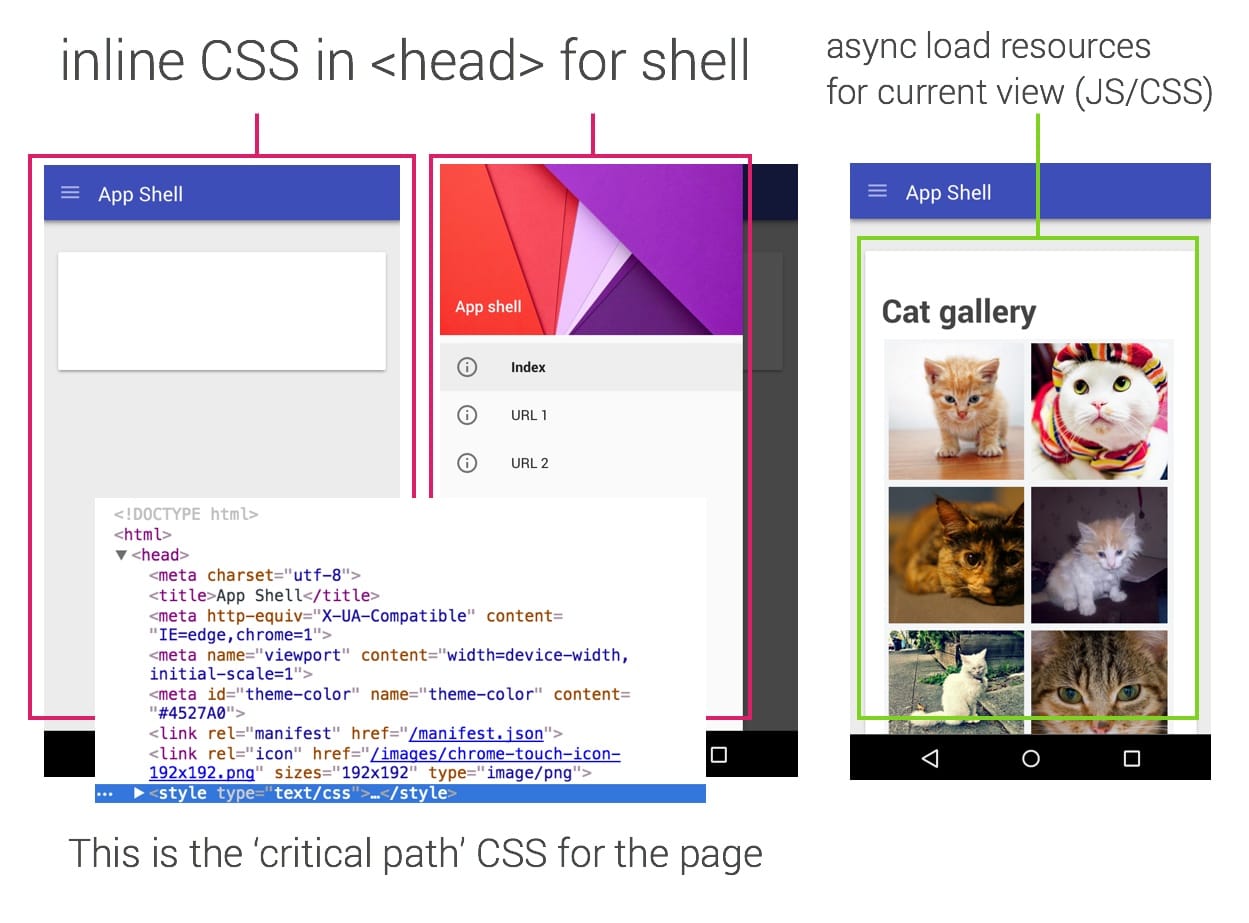
Task: Select the URL 2 navigation entry
Action: [528, 462]
